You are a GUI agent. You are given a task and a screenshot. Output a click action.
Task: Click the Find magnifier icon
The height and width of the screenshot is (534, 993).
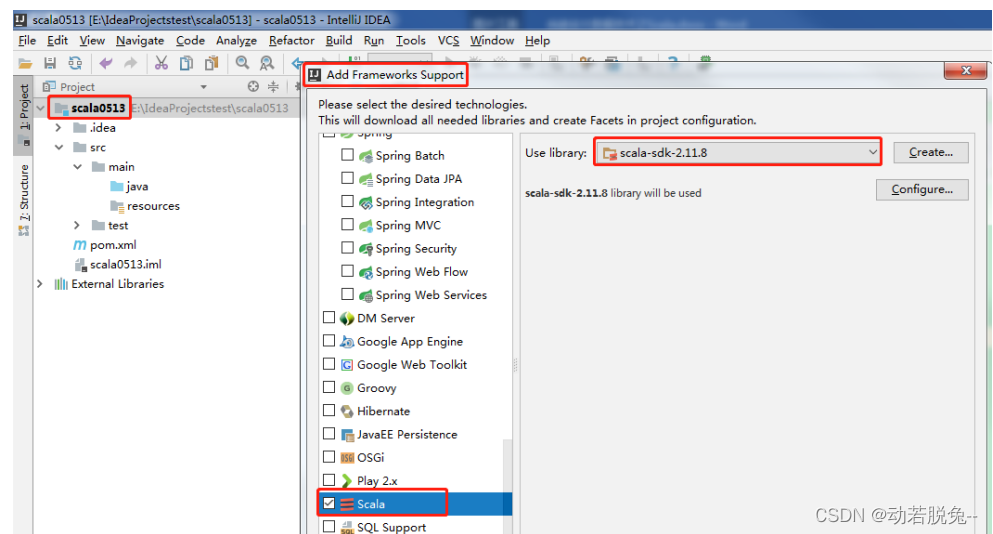click(242, 63)
